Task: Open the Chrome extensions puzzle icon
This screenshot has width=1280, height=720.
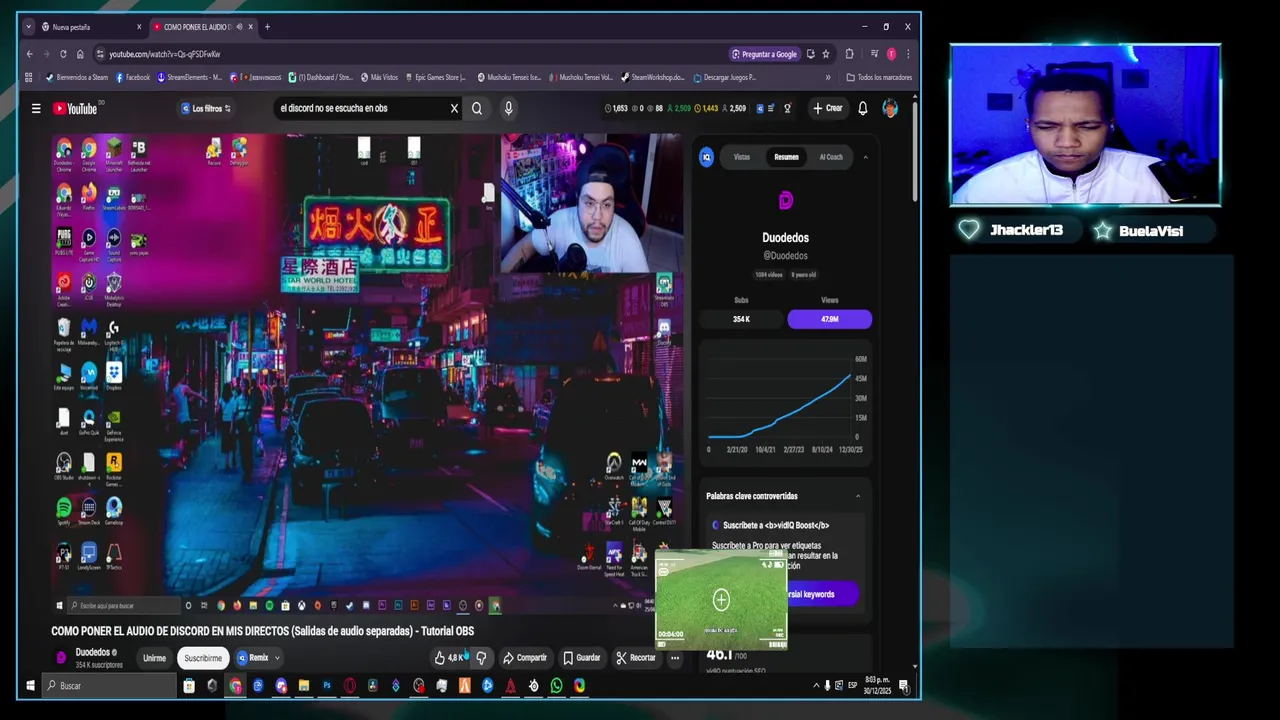Action: coord(849,54)
